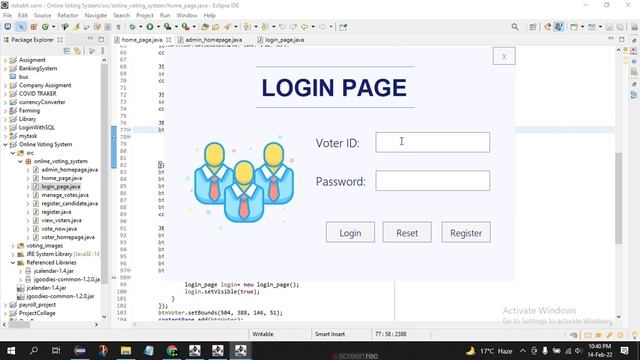Click the Password input field
This screenshot has height=360, width=640.
[433, 180]
